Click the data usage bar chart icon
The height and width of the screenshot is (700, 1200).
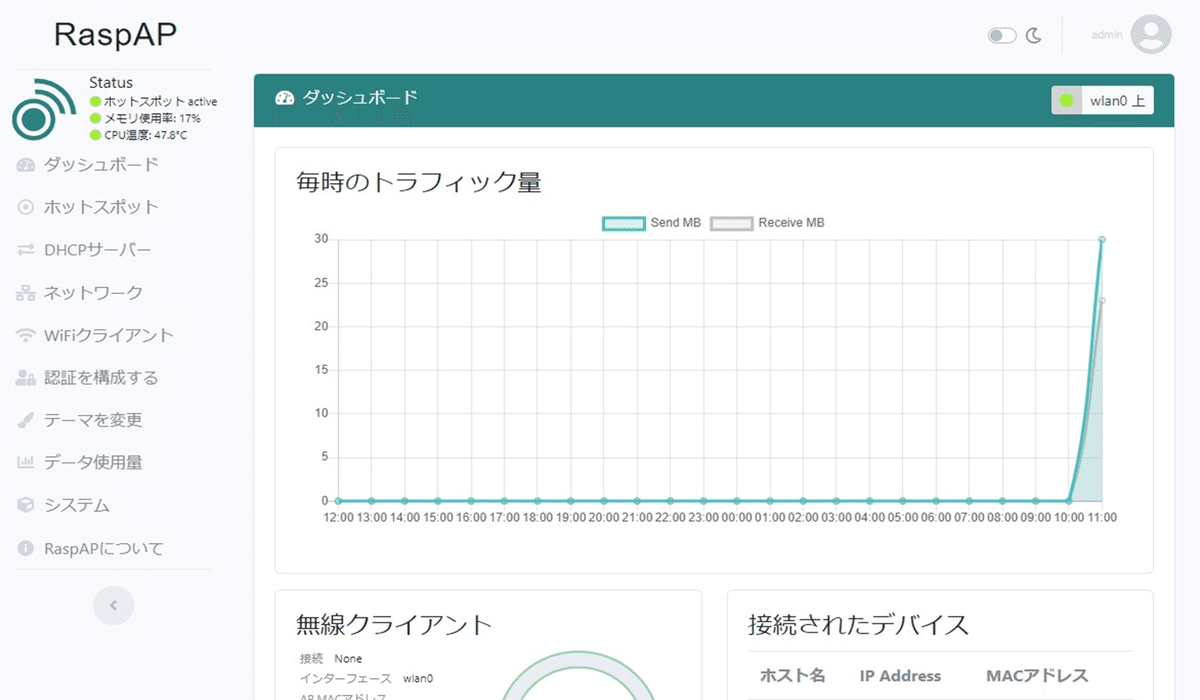26,463
